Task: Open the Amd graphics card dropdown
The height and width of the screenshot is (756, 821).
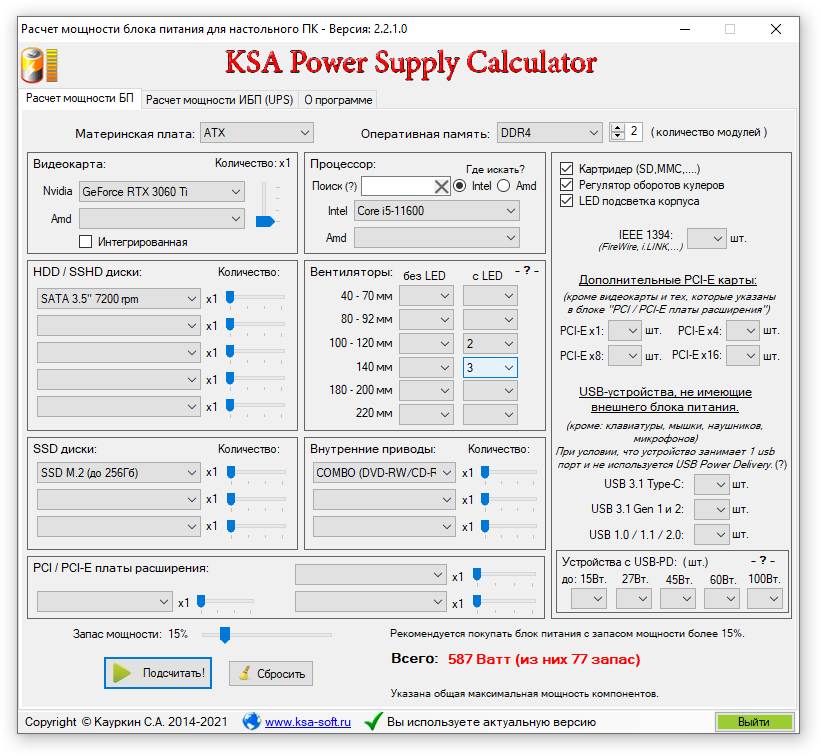Action: (162, 219)
